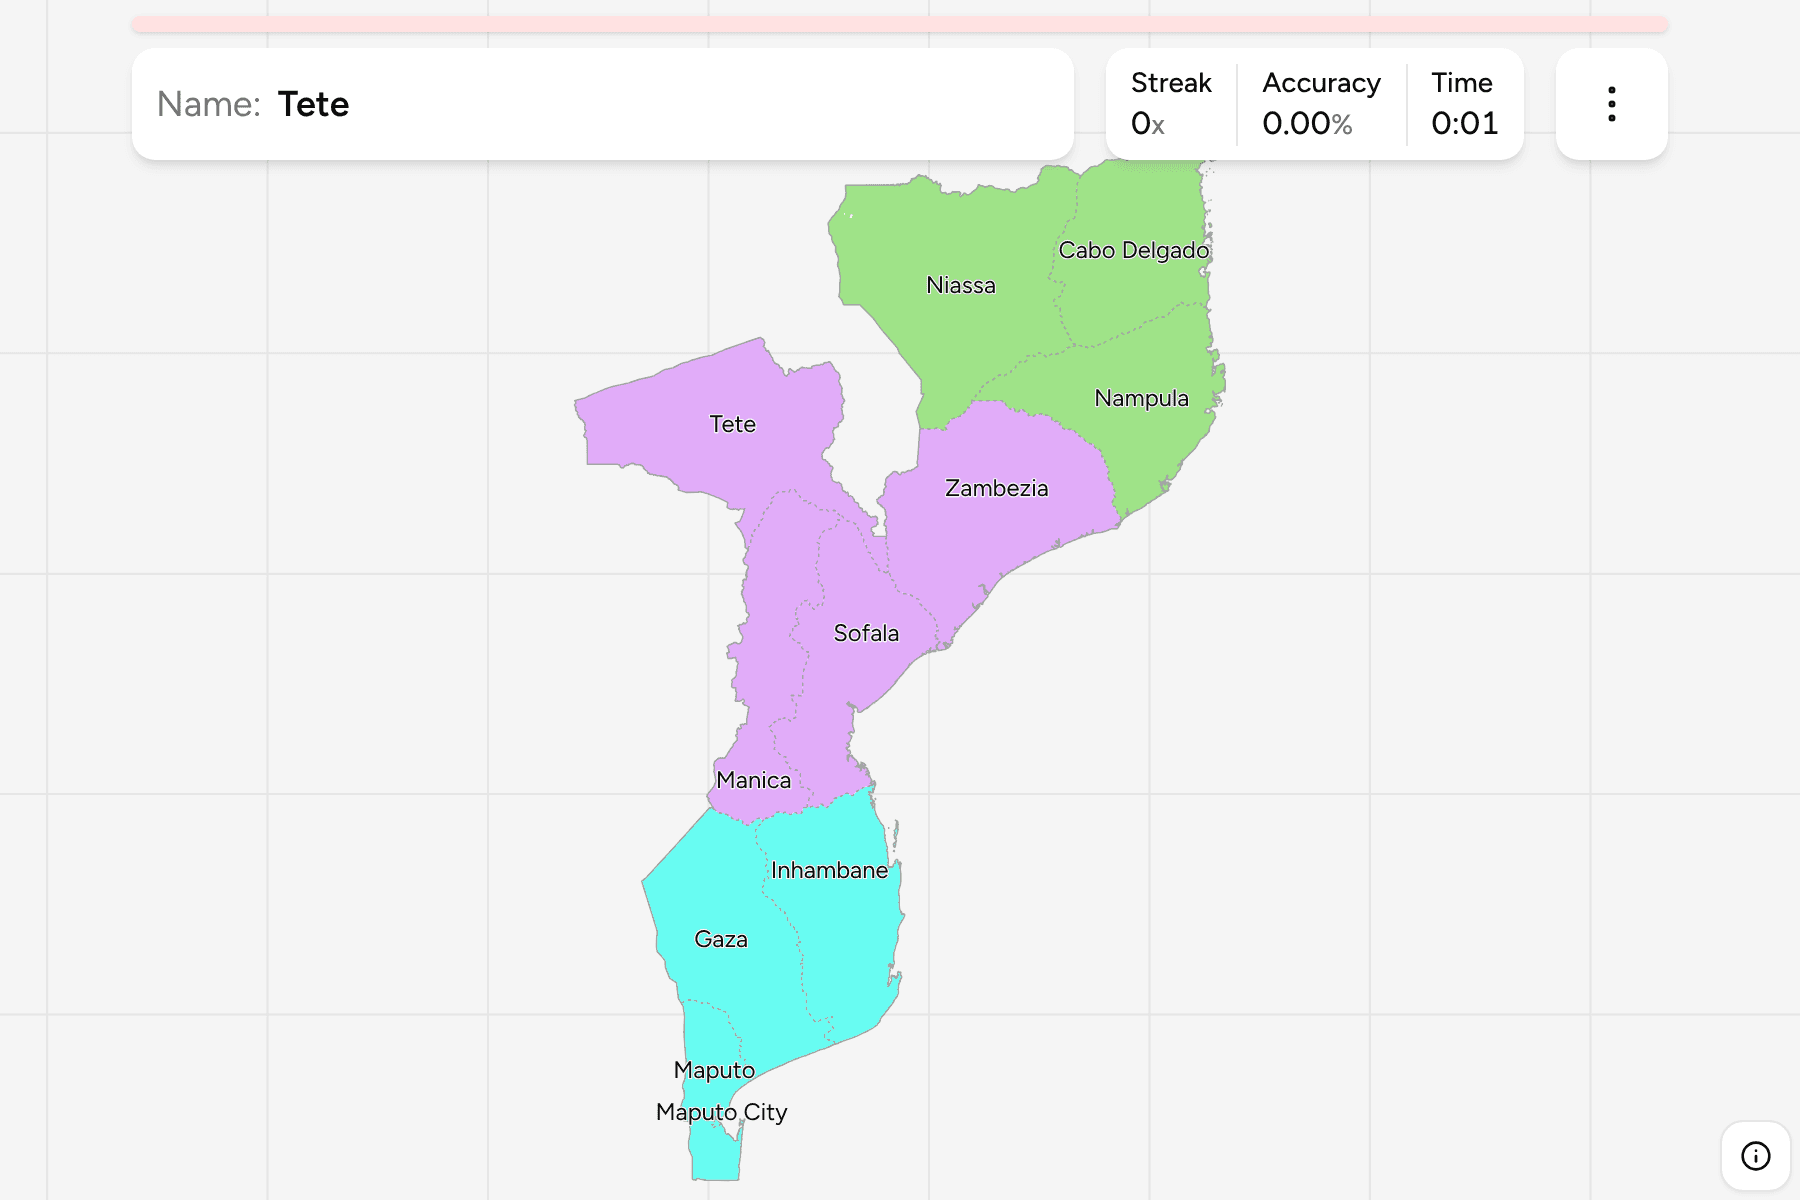Click the Accuracy 0.00% readout
This screenshot has height=1200, width=1800.
[1321, 104]
